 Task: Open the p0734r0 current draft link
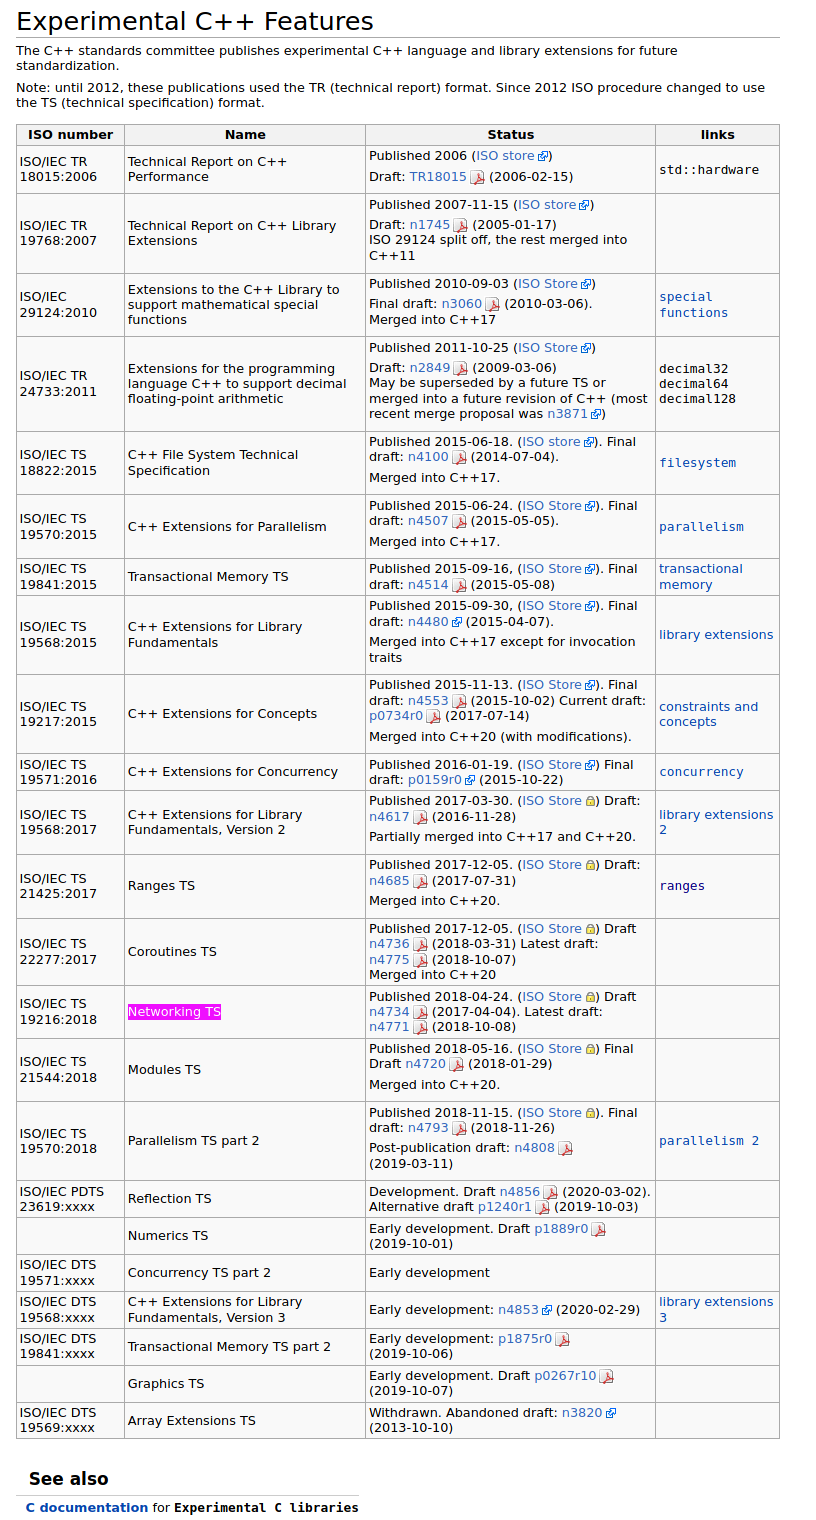point(396,716)
